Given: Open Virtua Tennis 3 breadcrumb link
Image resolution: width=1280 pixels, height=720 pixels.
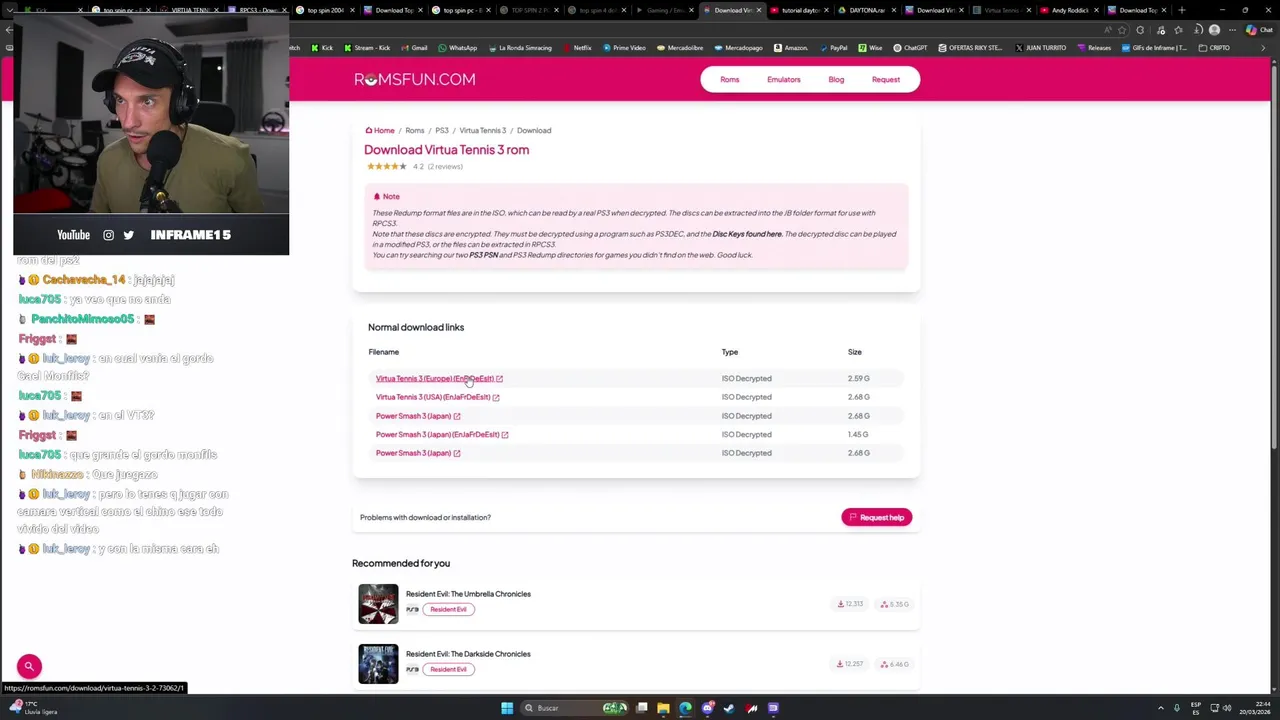Looking at the screenshot, I should point(482,130).
